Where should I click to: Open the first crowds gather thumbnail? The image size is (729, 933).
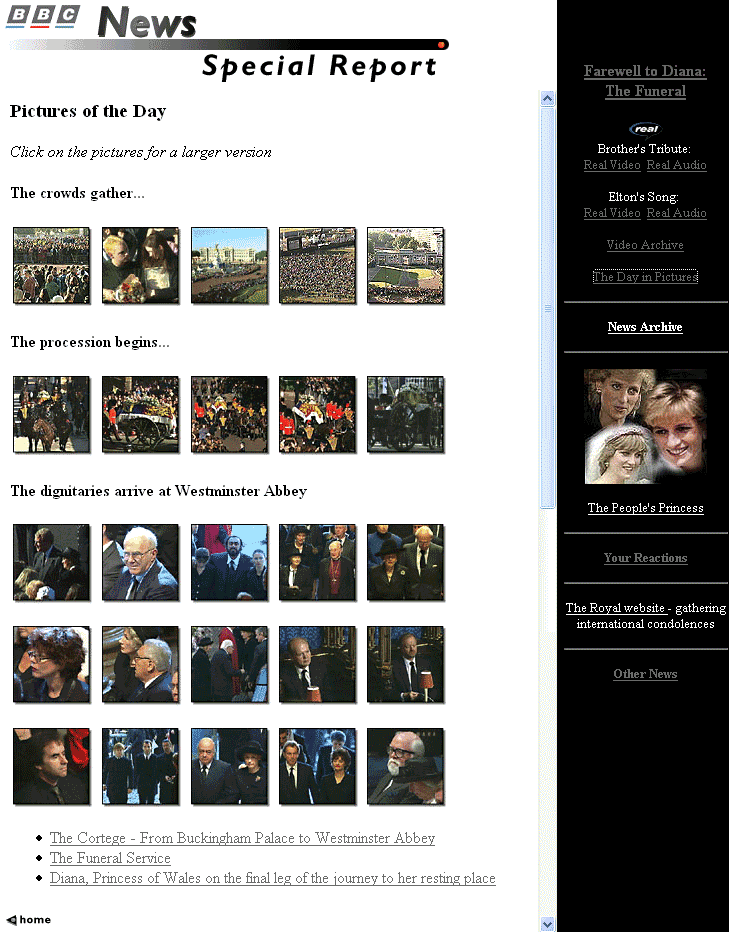52,265
